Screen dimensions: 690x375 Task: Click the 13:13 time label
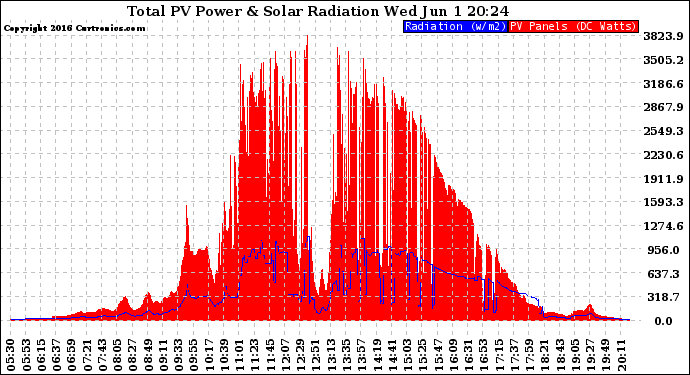pyautogui.click(x=331, y=355)
